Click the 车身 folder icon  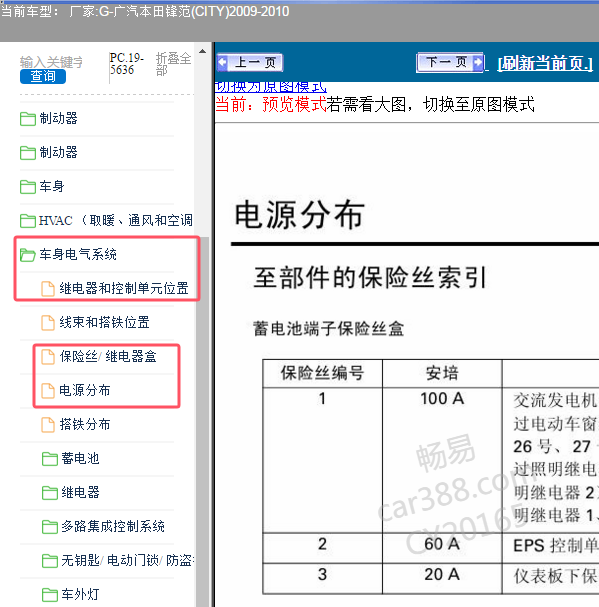point(27,187)
